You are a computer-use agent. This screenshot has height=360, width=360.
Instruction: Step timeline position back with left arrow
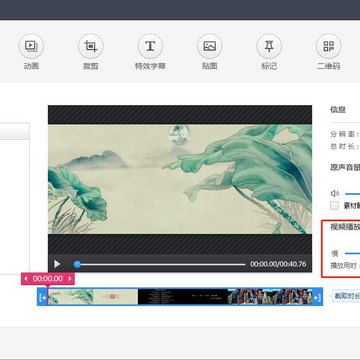coord(26,279)
